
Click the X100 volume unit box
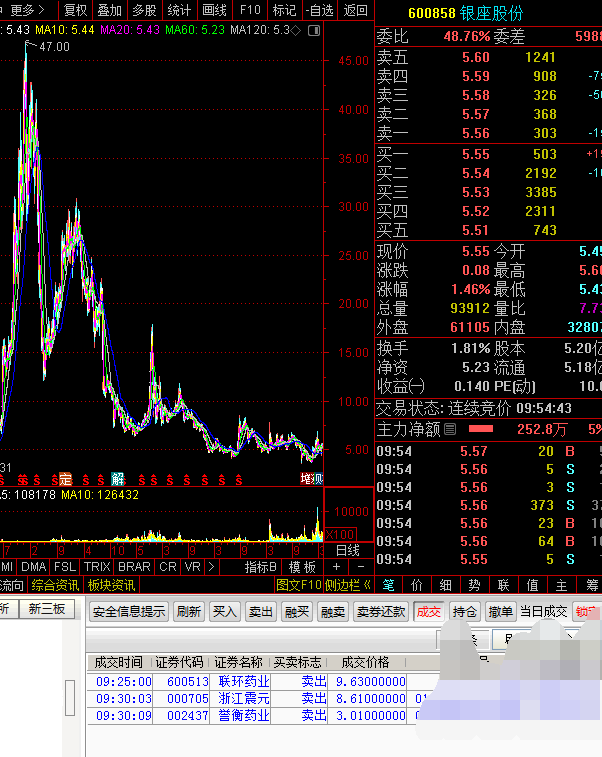click(341, 534)
